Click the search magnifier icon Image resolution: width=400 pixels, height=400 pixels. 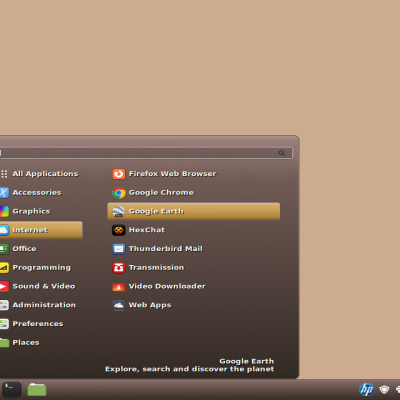282,153
